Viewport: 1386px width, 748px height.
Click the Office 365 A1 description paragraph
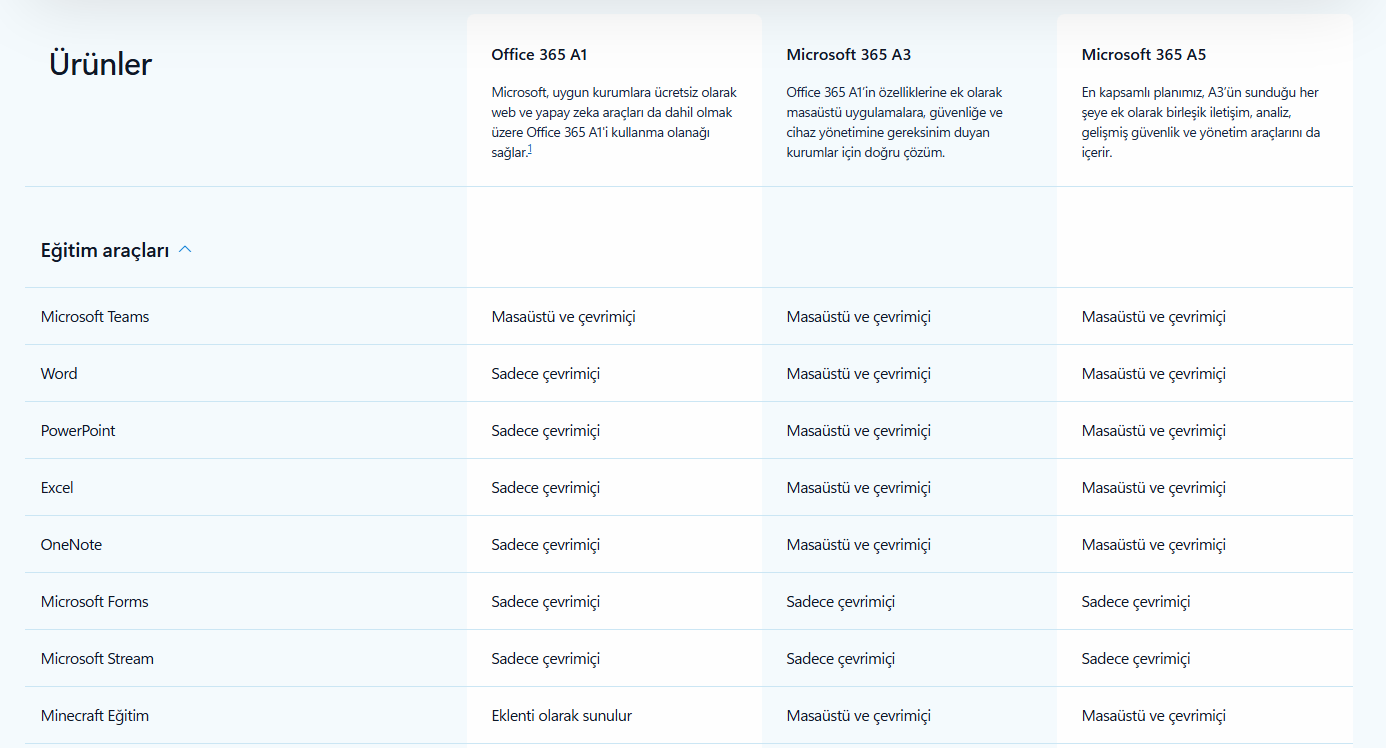click(614, 122)
